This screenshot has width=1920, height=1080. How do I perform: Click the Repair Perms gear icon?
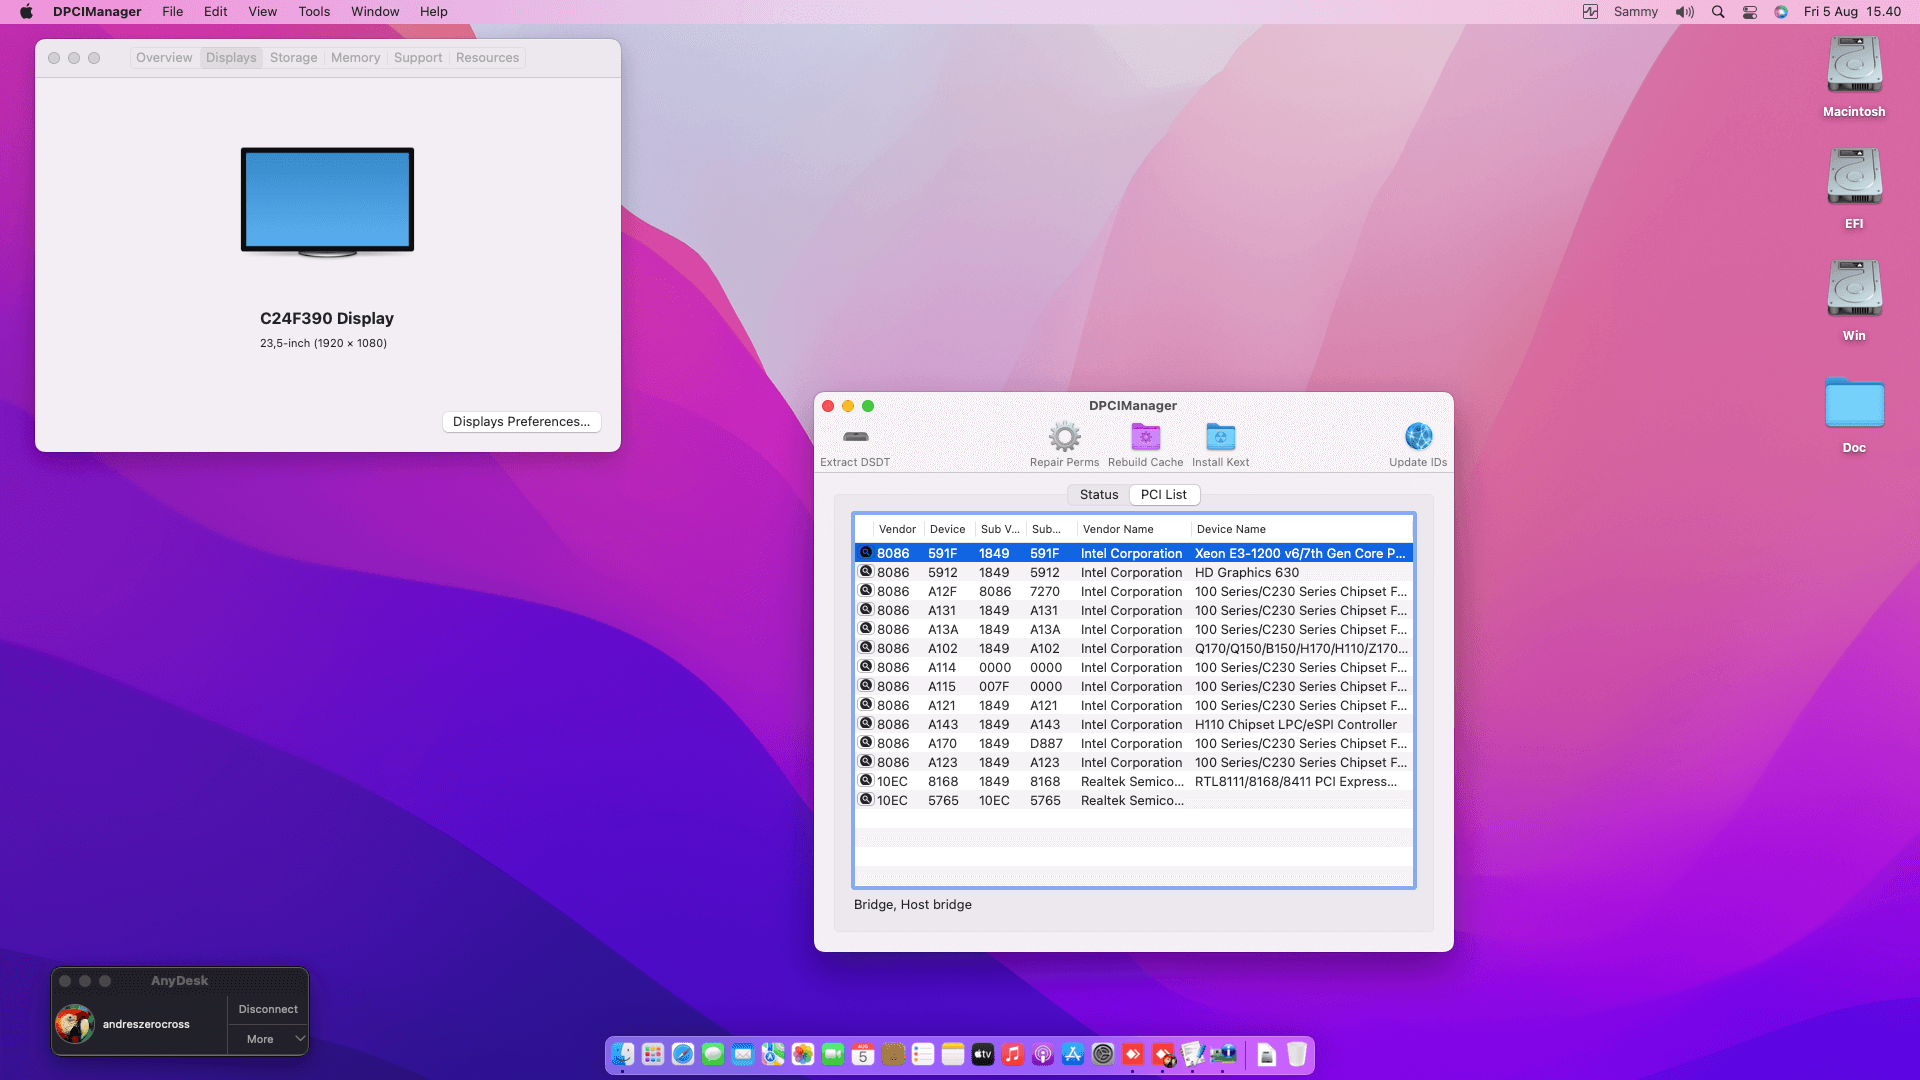click(1064, 437)
